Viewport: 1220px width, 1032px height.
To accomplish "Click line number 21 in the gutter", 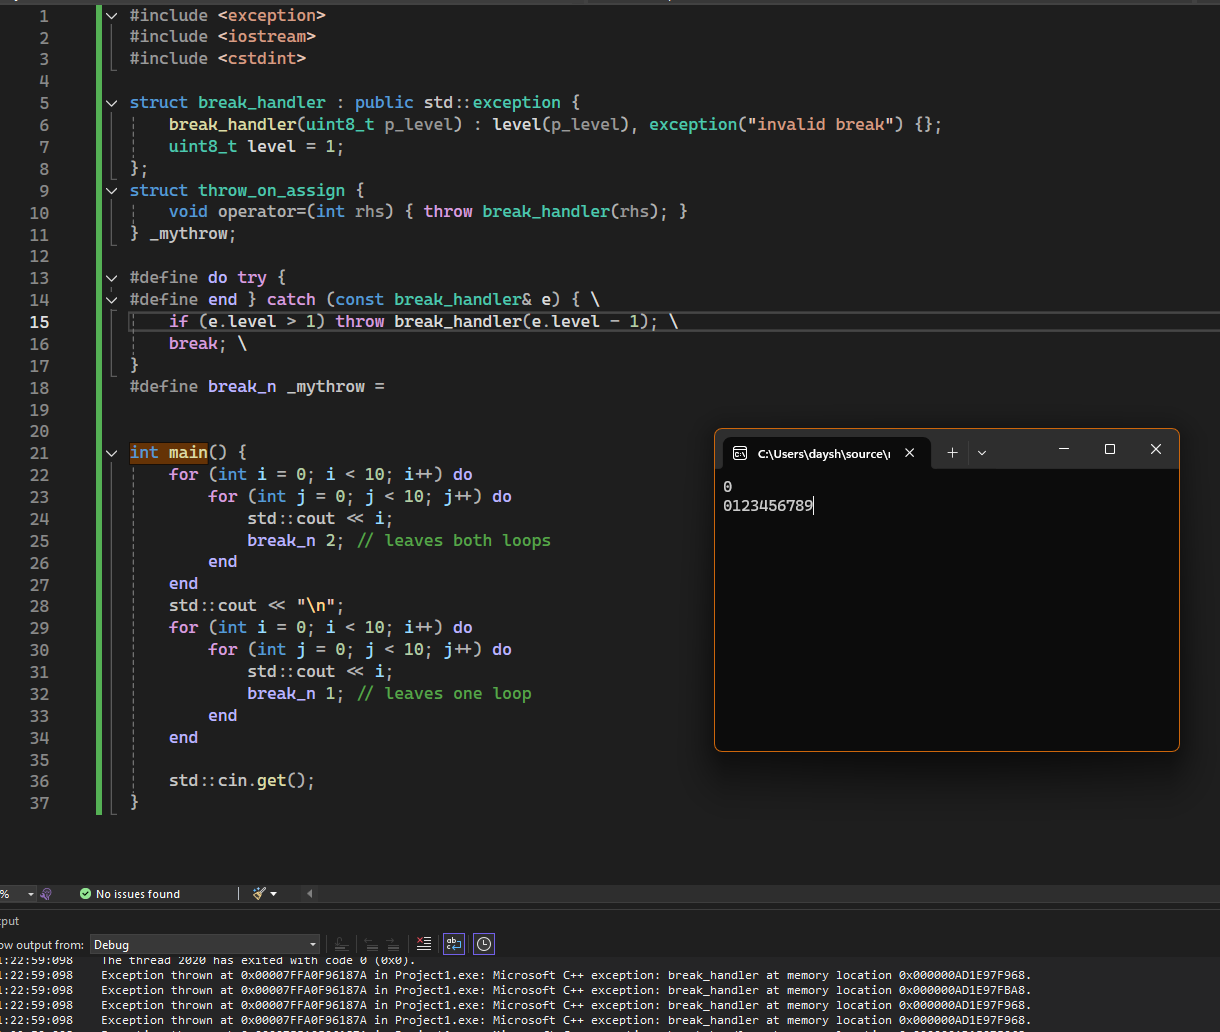I will 39,453.
